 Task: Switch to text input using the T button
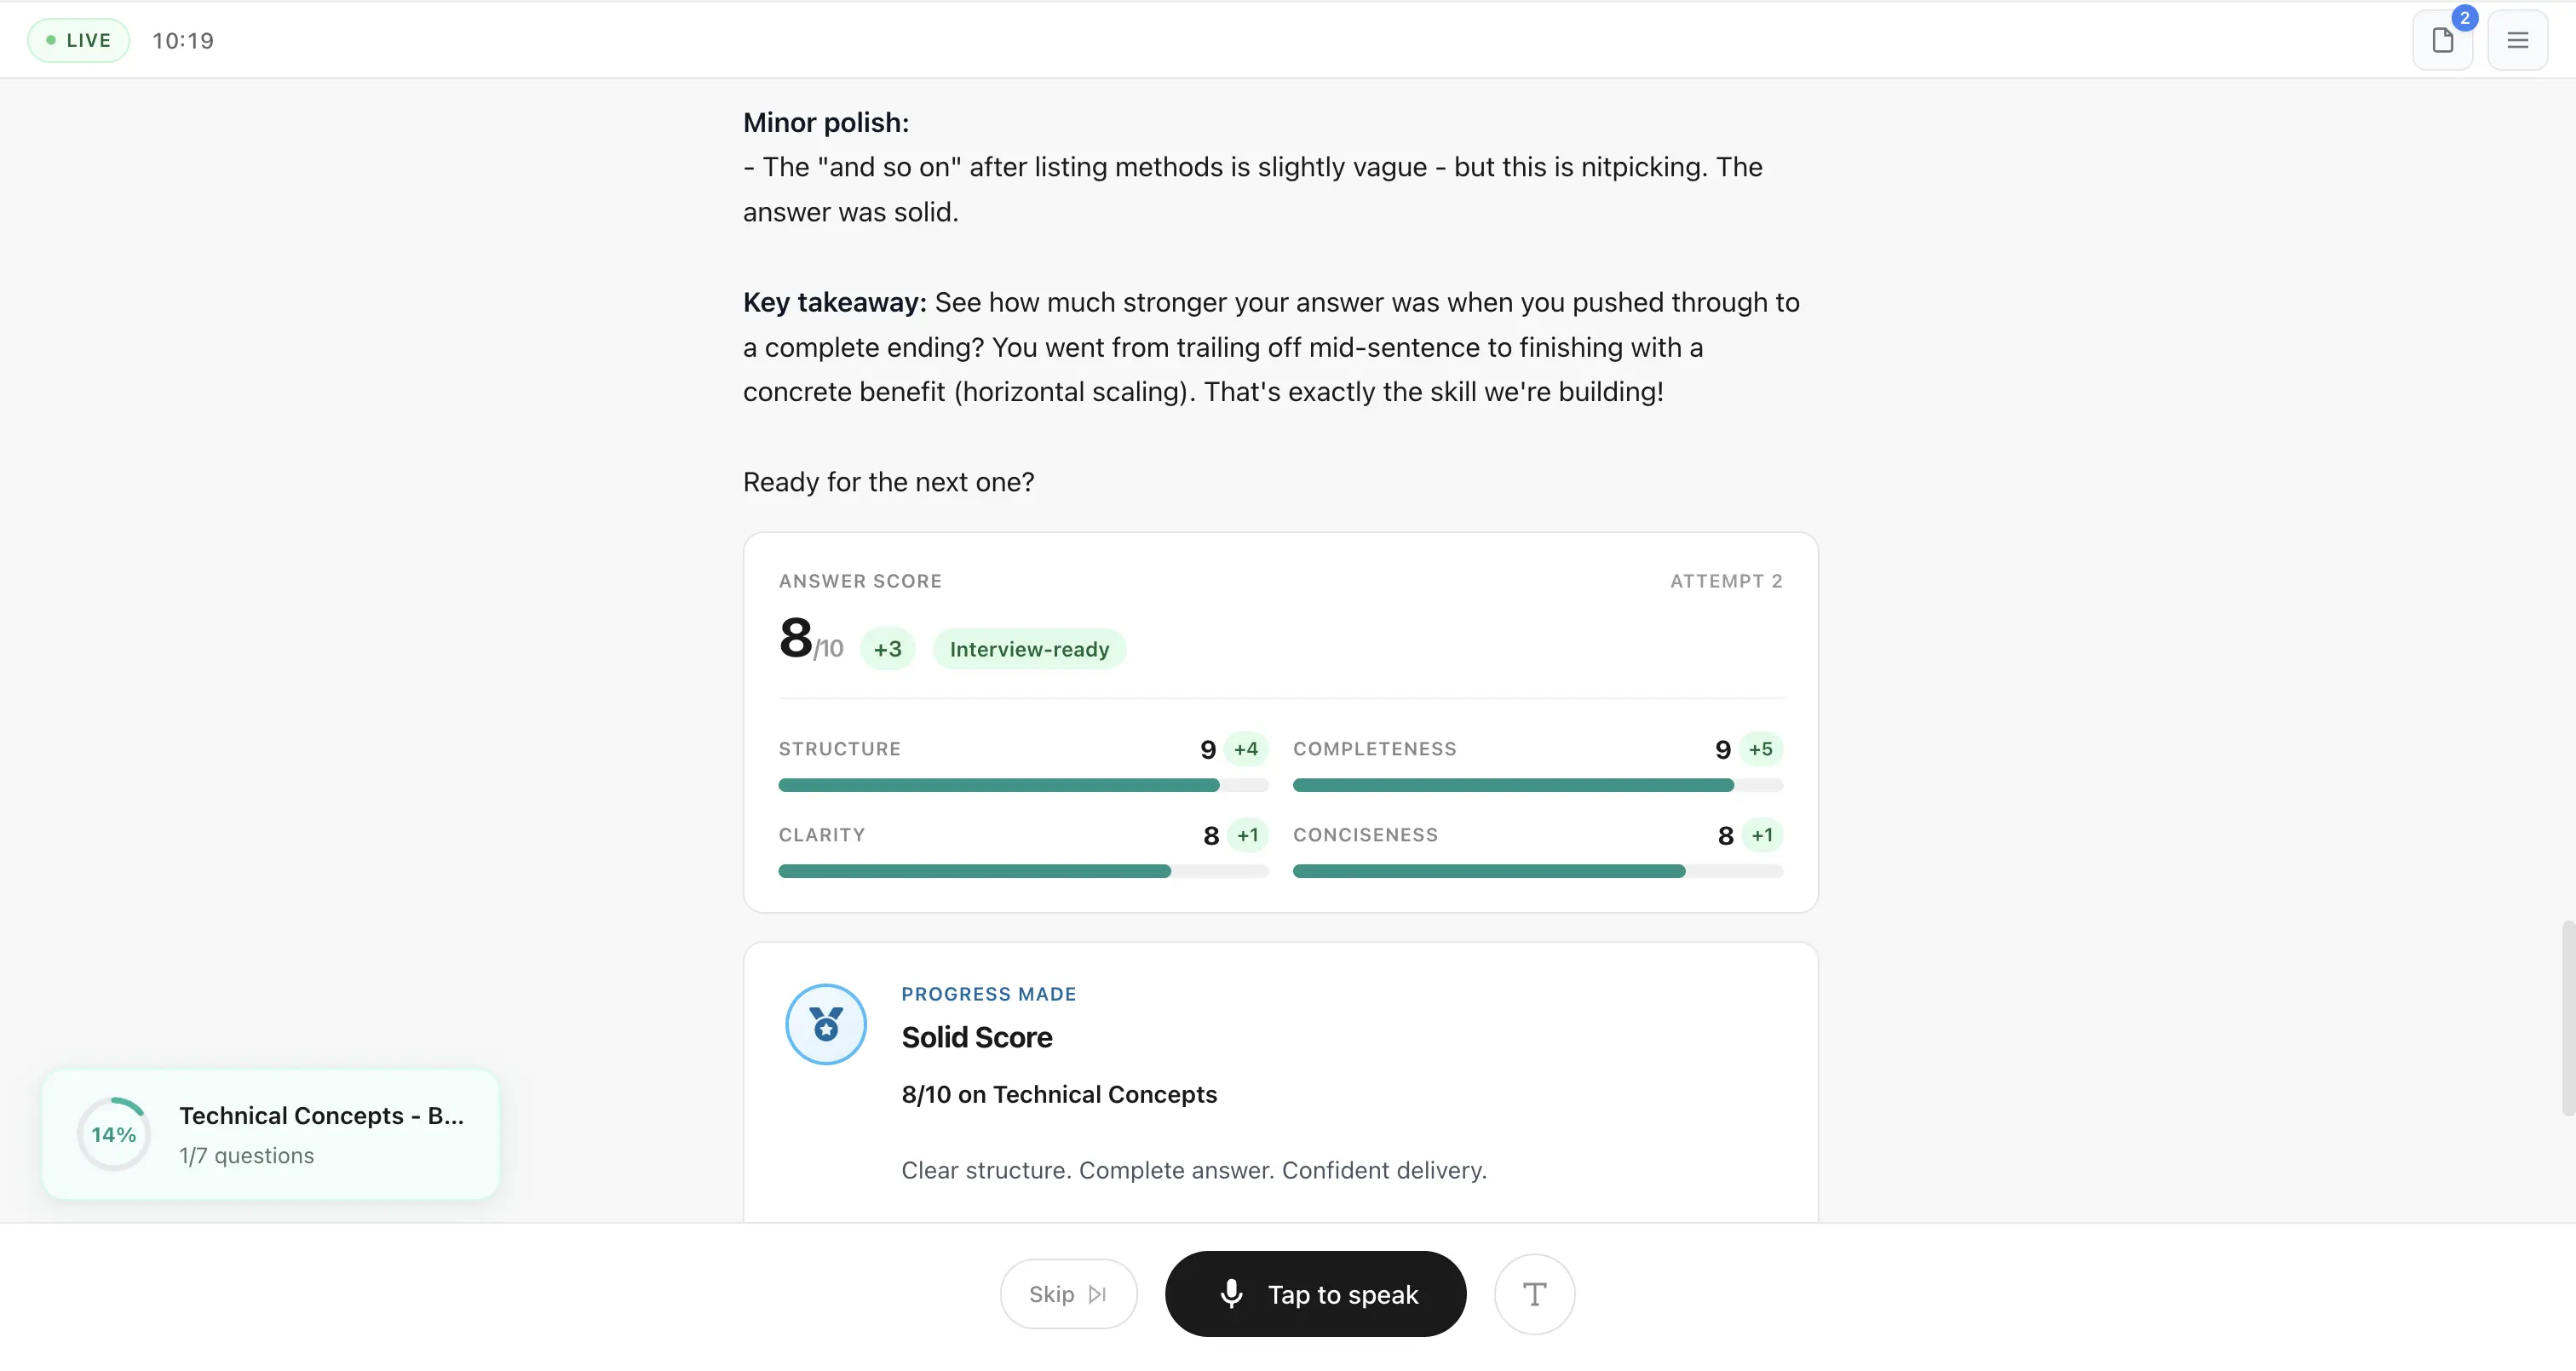1534,1293
